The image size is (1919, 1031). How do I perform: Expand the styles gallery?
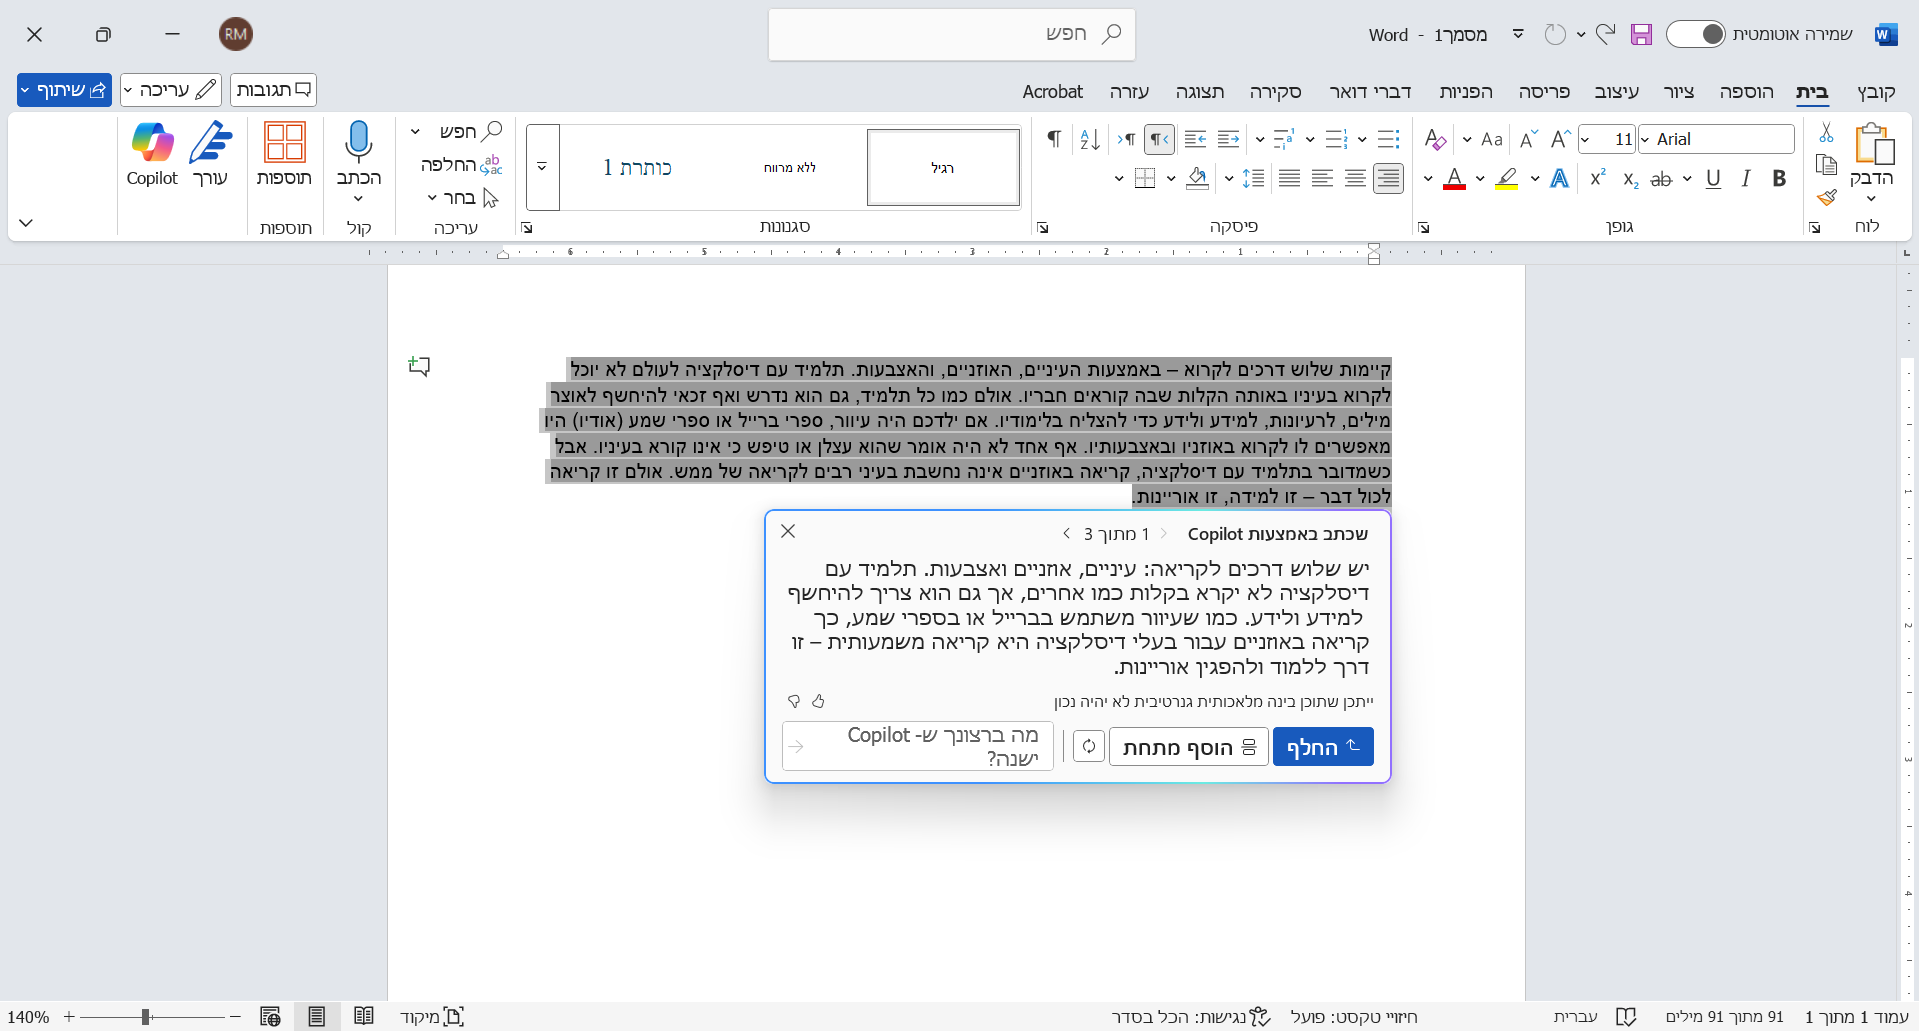(542, 167)
